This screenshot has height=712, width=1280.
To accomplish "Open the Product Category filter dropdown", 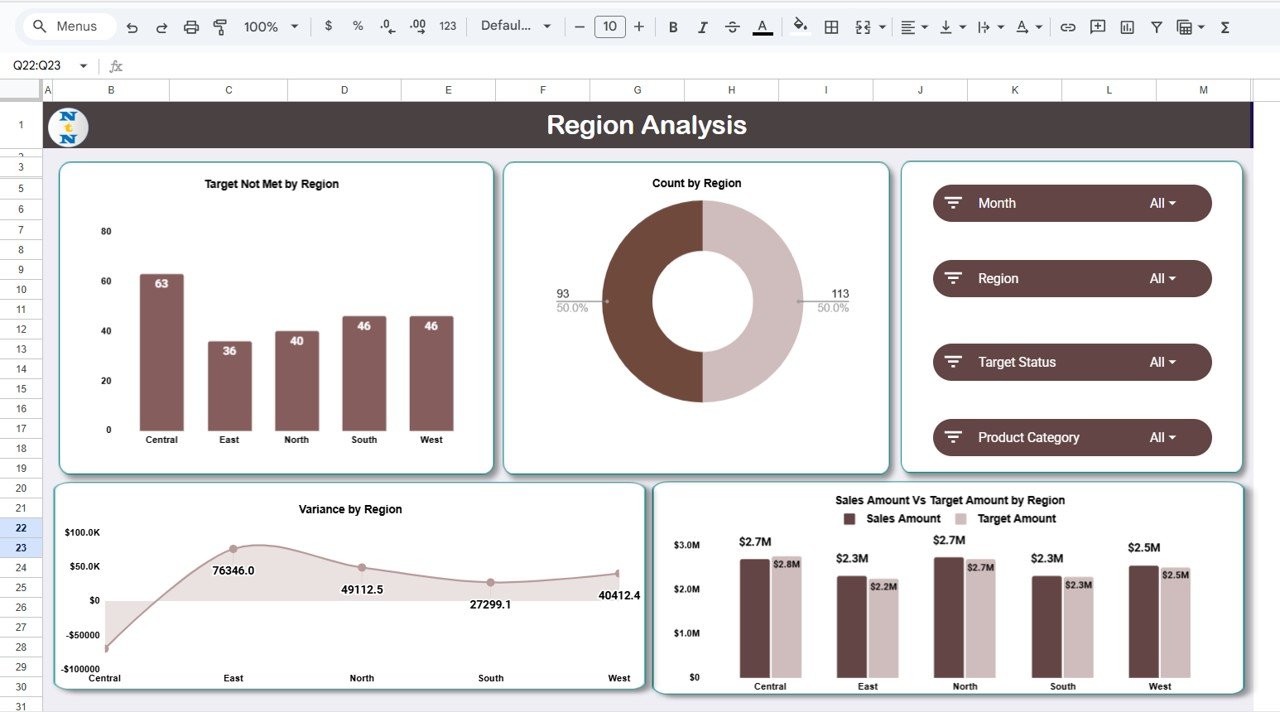I will [1163, 437].
